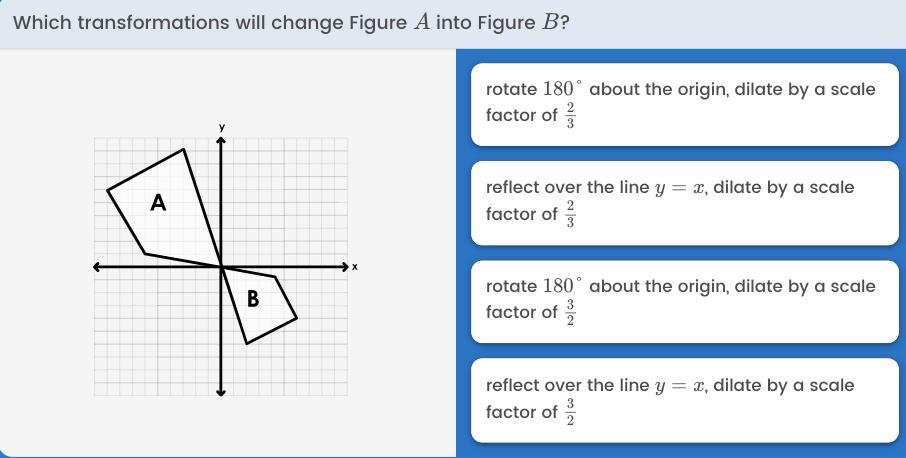Click the letter A label inside the larger figure
Screen dimensions: 906x458
pos(158,203)
